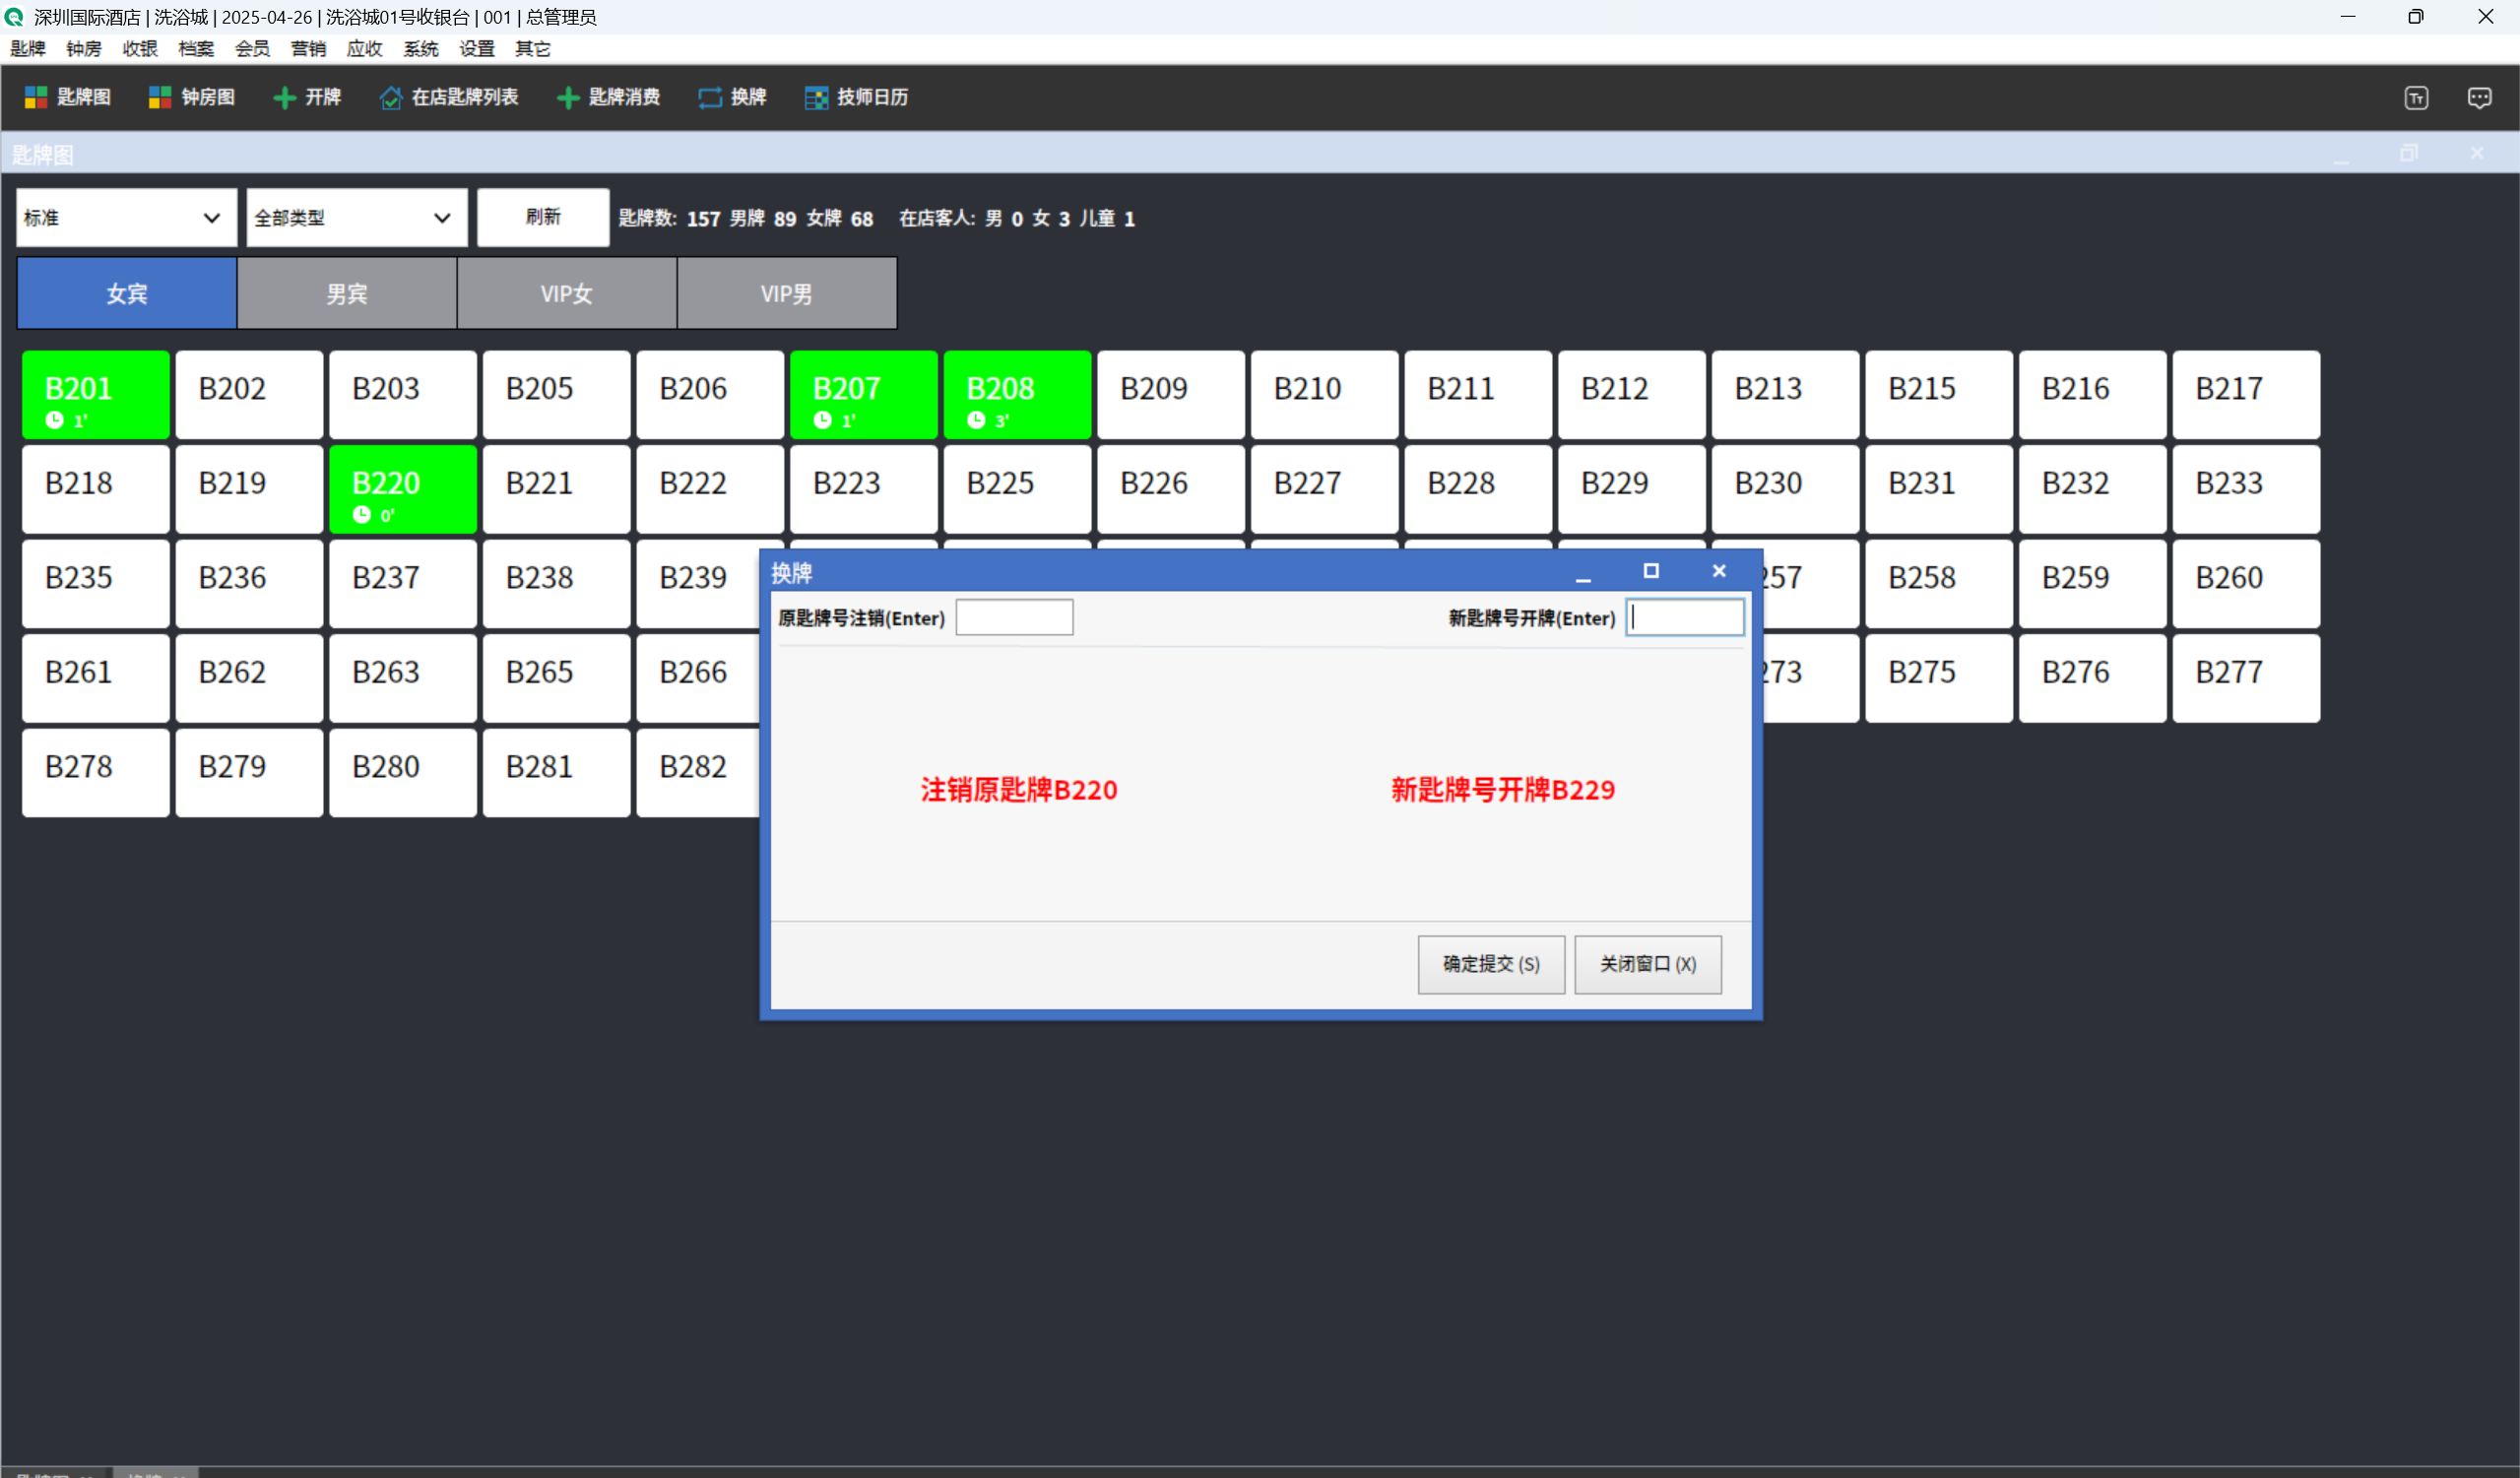Open the 匙牌图 toolbar view
Viewport: 2520px width, 1478px height.
(x=67, y=97)
